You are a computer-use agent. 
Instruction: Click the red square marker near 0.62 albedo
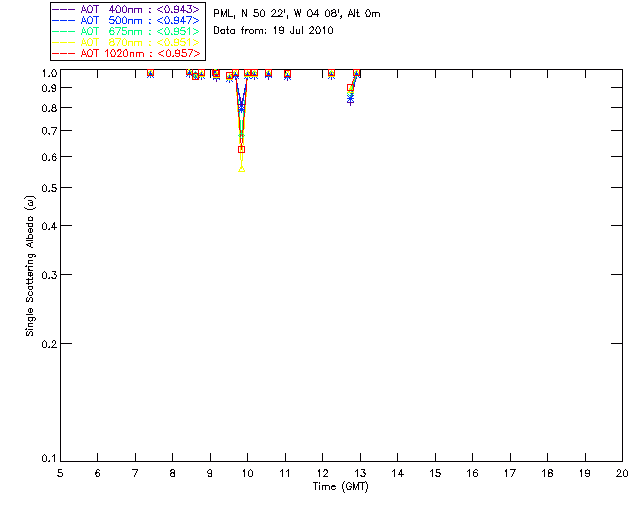(x=242, y=150)
